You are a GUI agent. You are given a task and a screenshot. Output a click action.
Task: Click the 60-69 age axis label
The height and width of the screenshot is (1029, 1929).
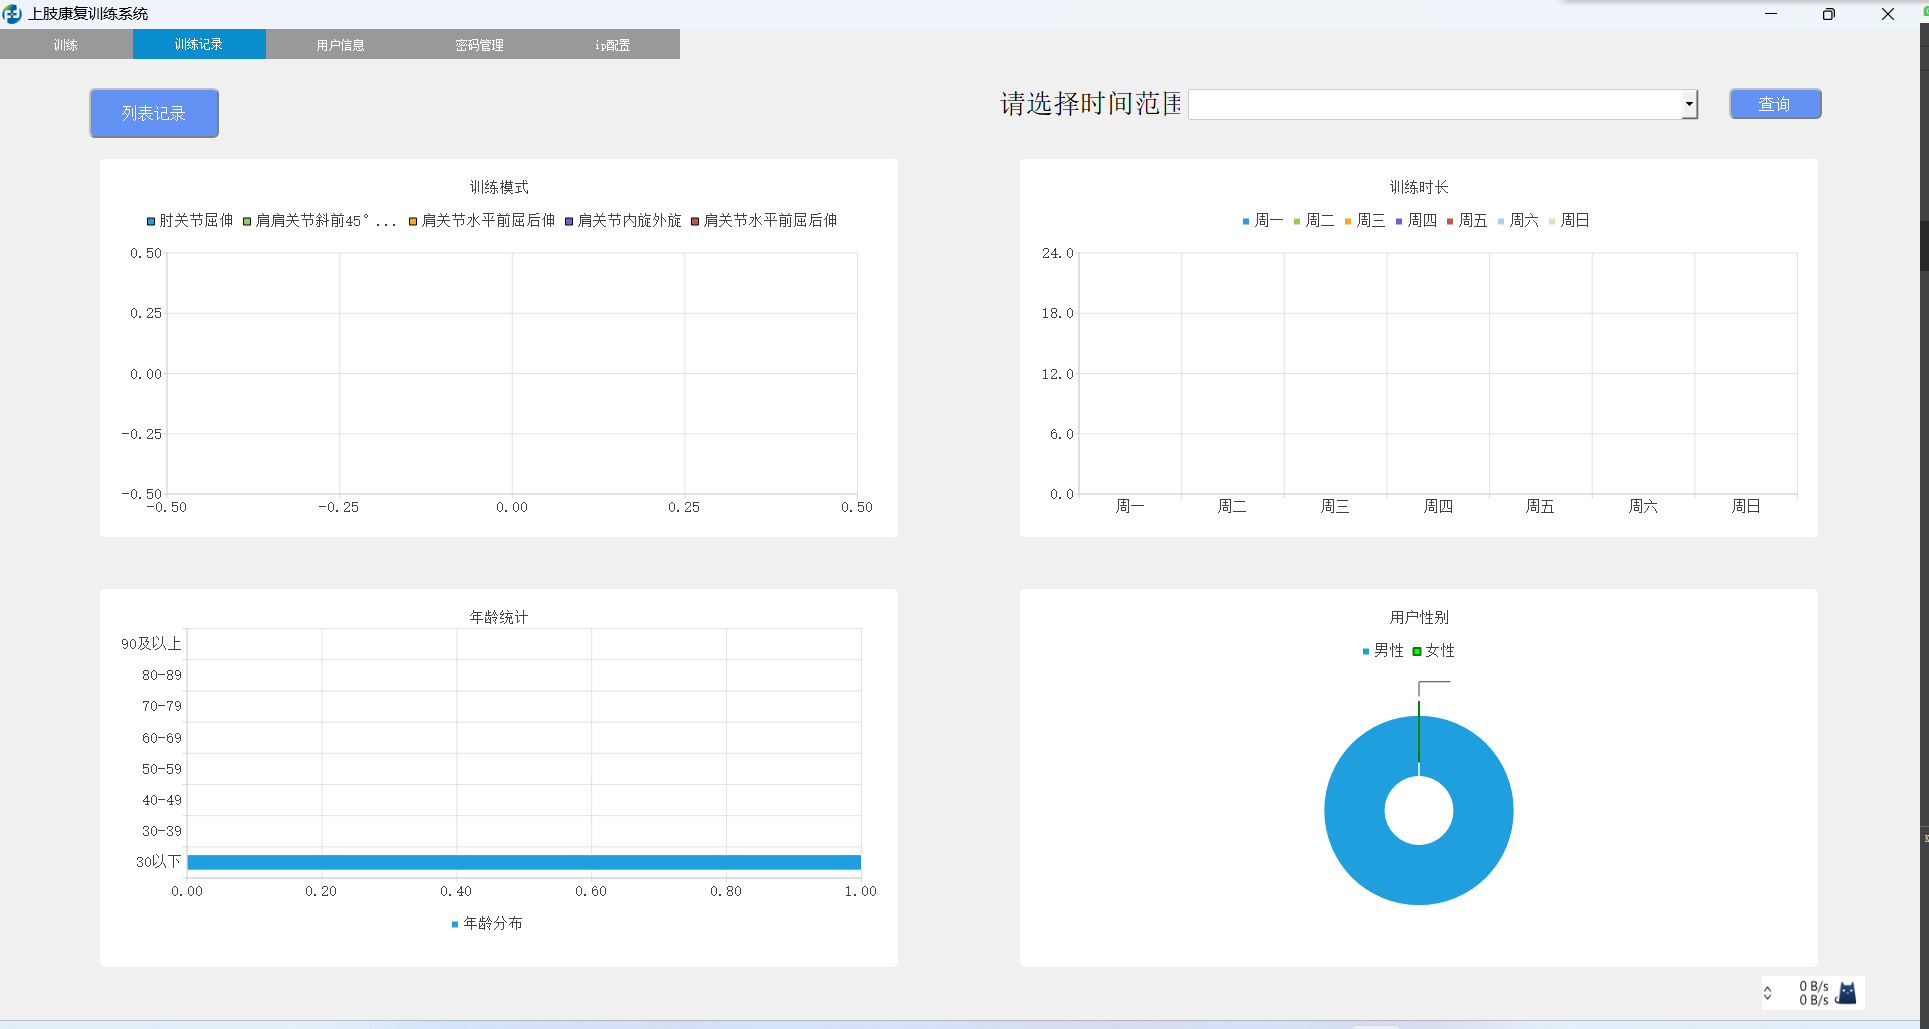pyautogui.click(x=162, y=739)
